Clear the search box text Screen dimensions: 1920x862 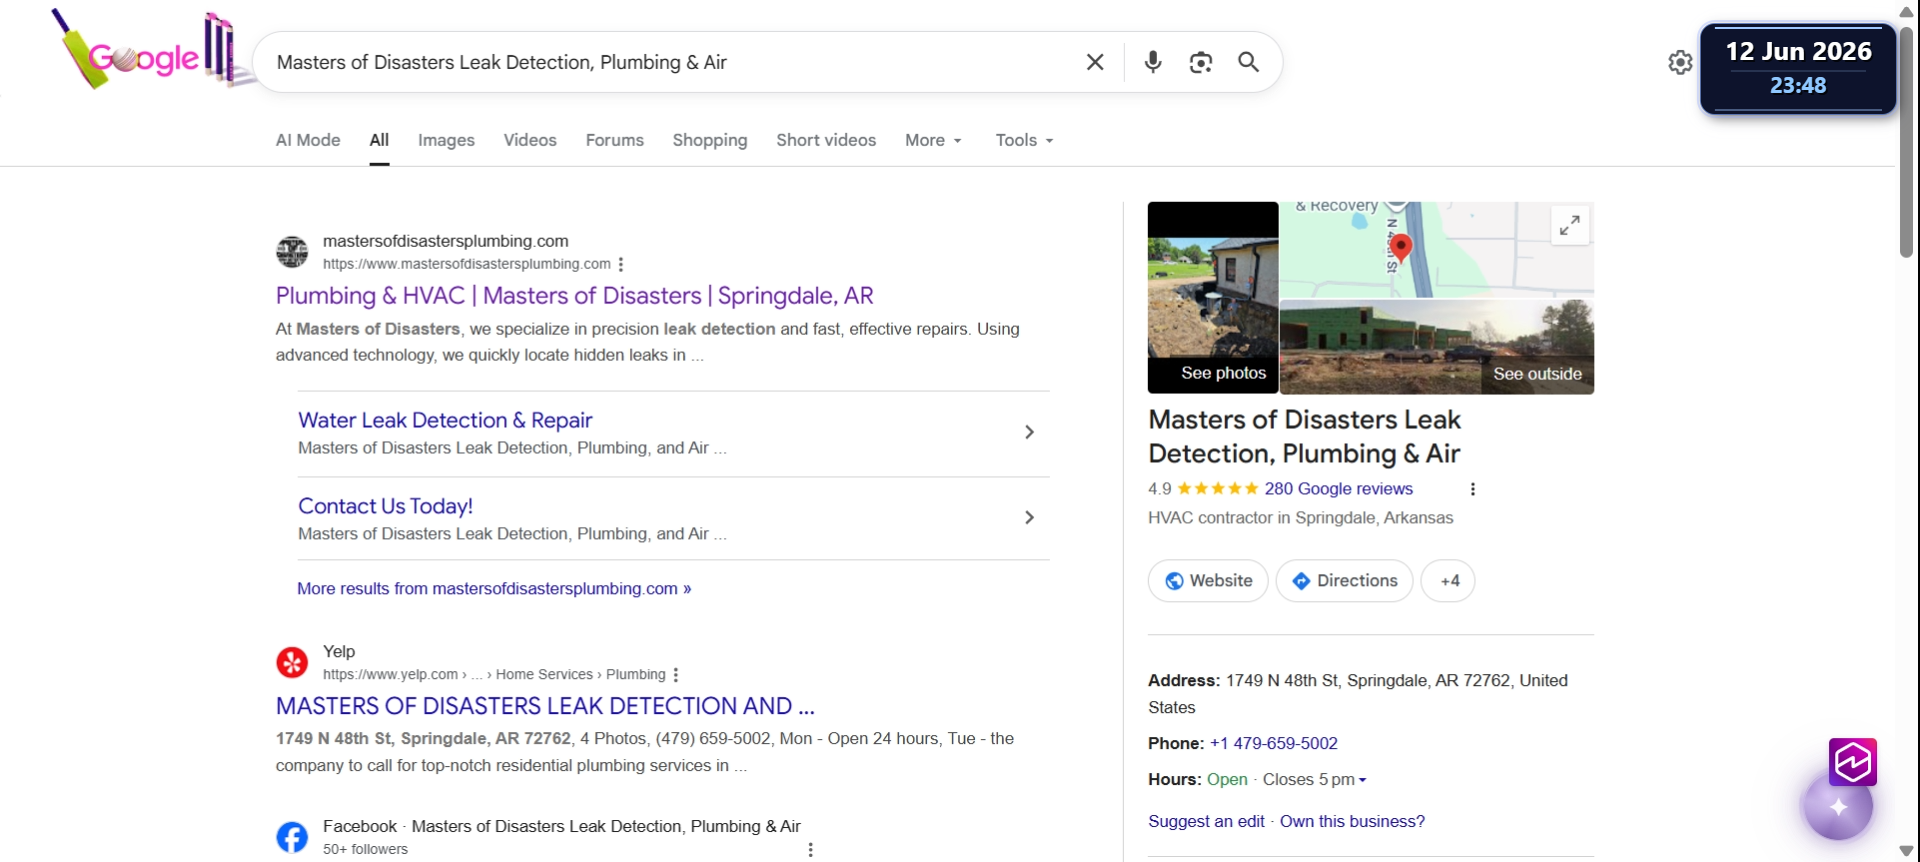tap(1095, 62)
